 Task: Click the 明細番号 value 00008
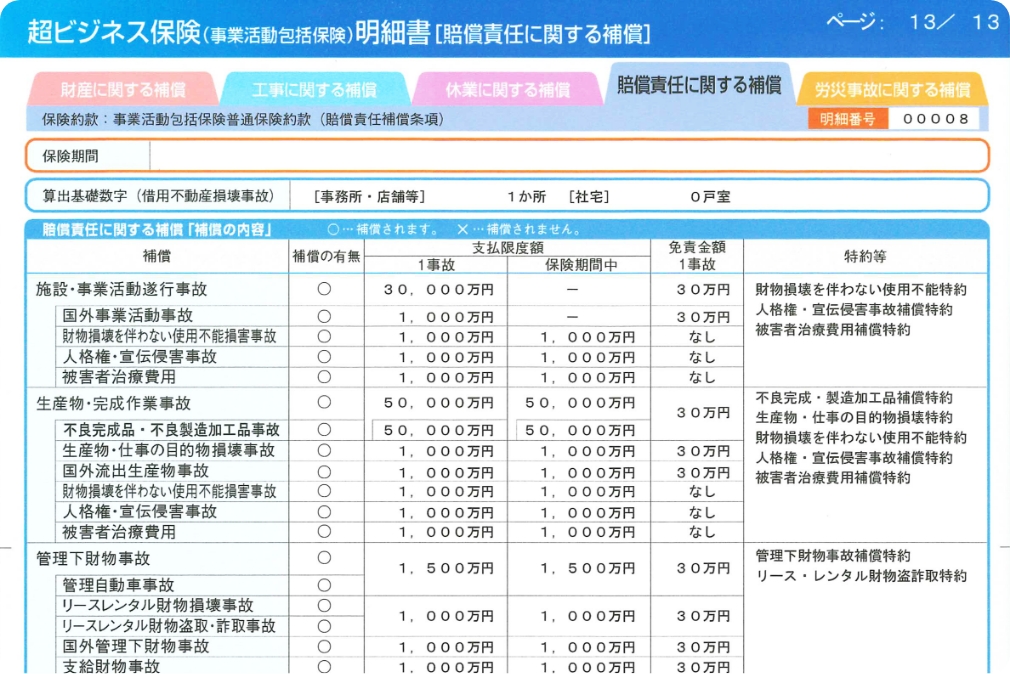pyautogui.click(x=935, y=119)
